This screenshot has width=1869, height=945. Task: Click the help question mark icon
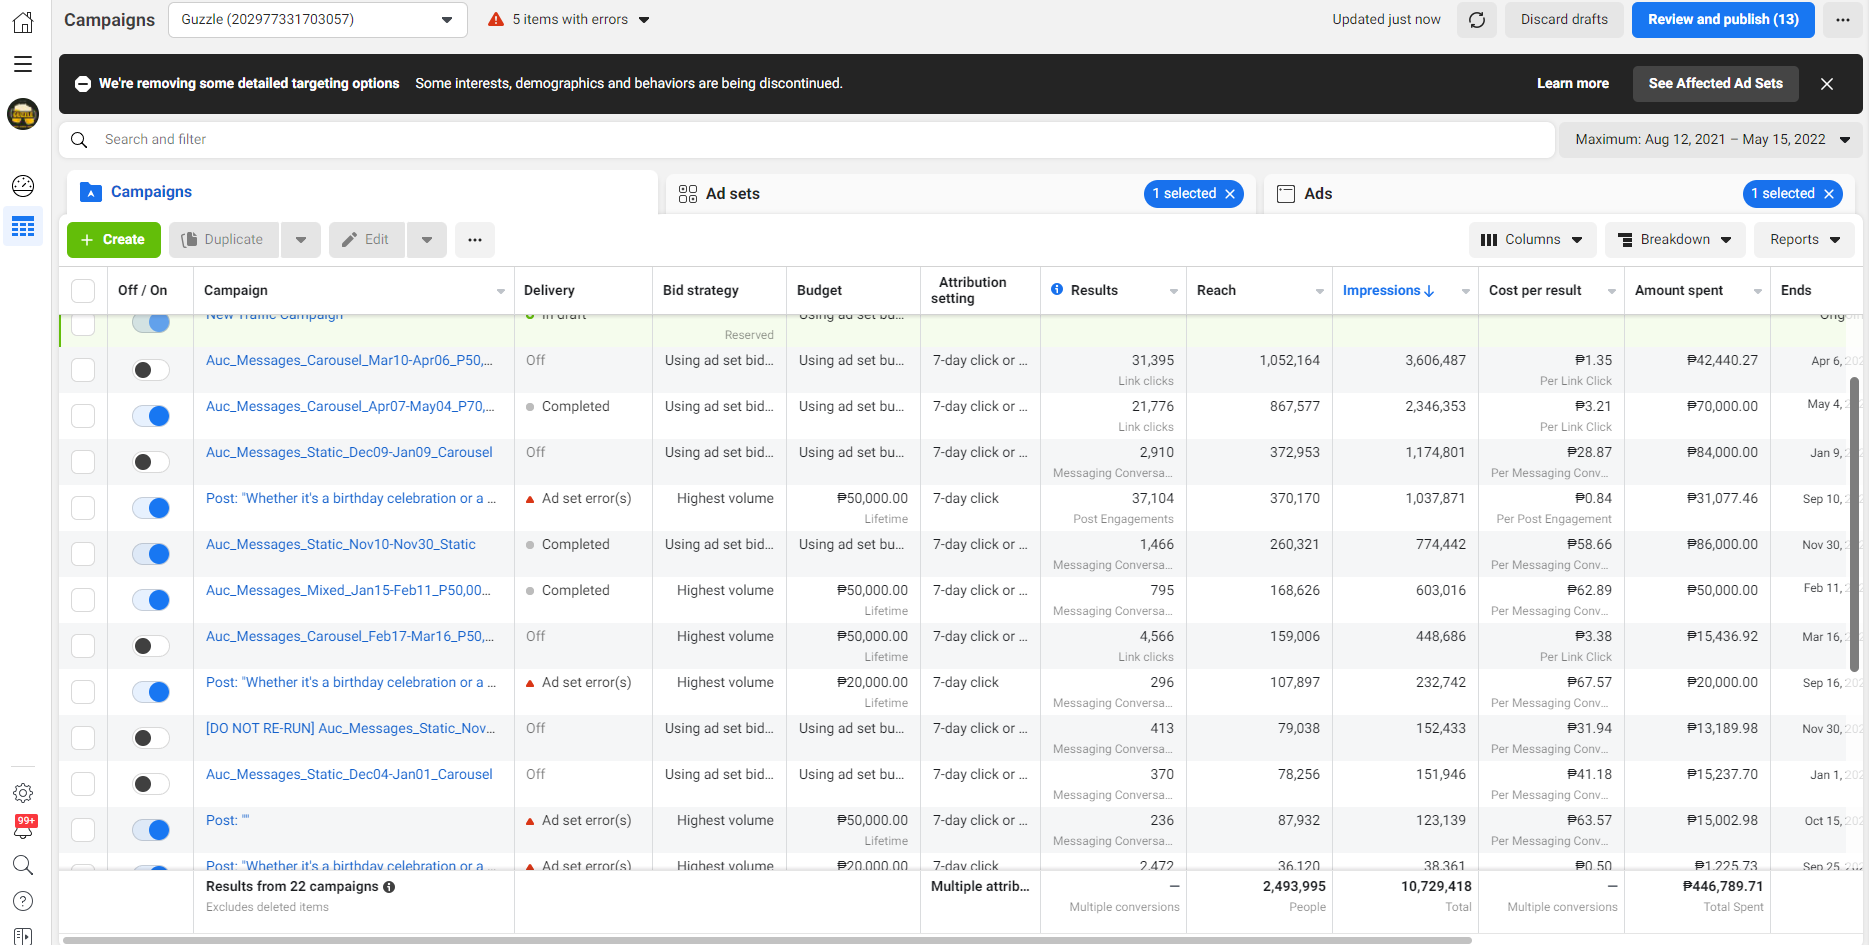pos(23,901)
